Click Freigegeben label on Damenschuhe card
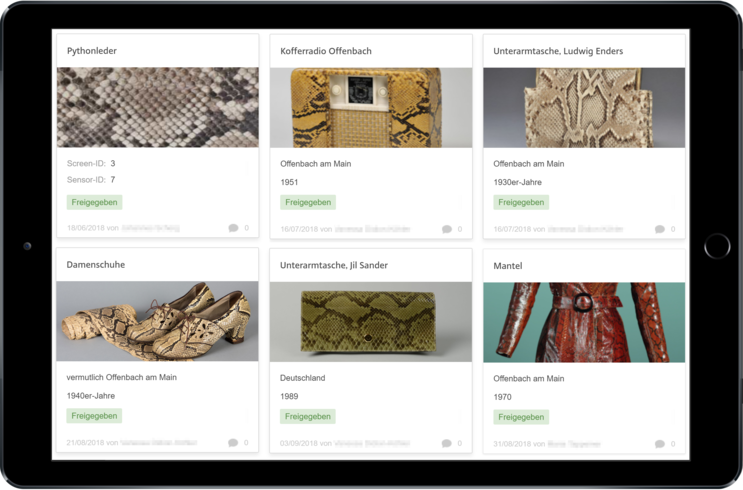 (x=94, y=416)
